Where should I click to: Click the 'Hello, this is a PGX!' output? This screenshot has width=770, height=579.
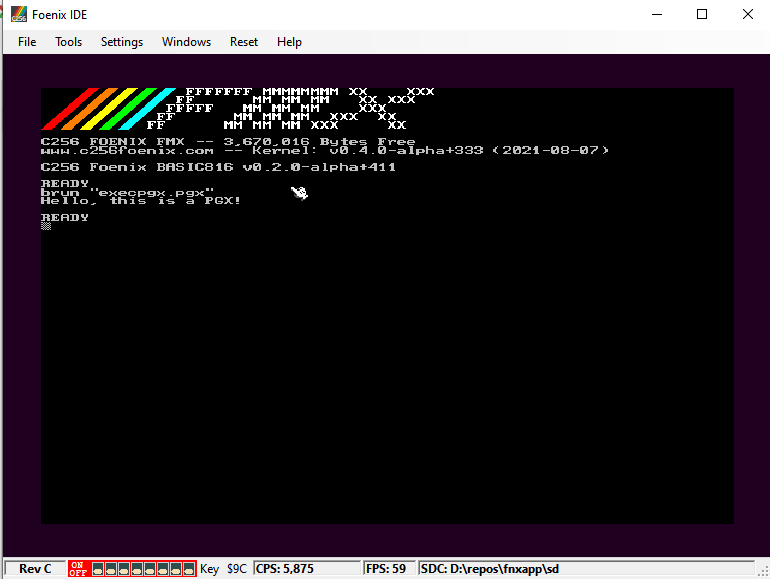pos(141,200)
